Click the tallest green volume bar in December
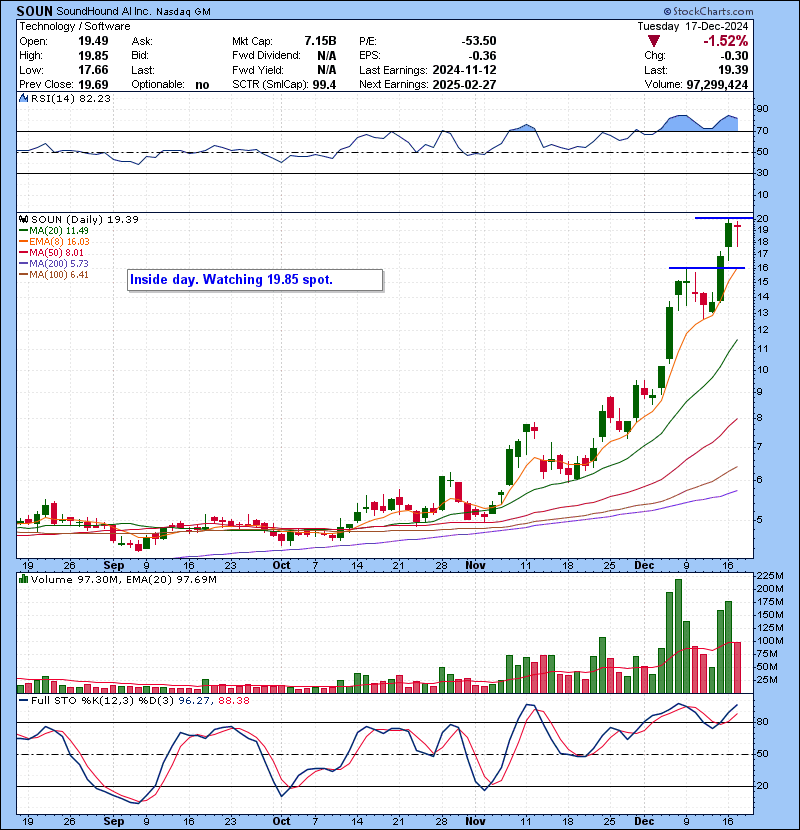Image resolution: width=800 pixels, height=830 pixels. [678, 636]
